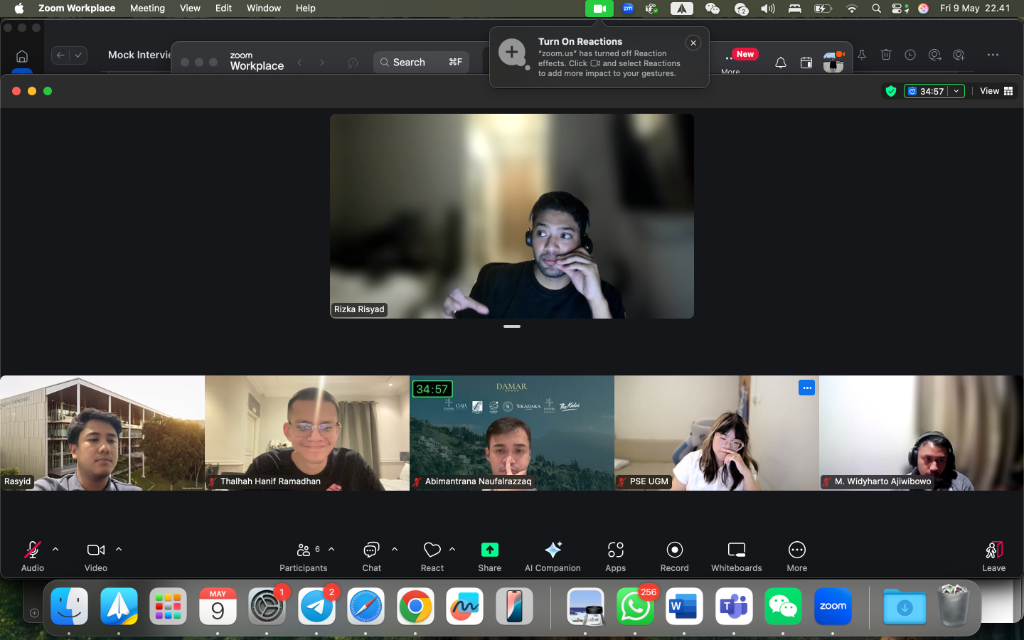Open the Meeting menu
The image size is (1024, 640).
click(147, 8)
